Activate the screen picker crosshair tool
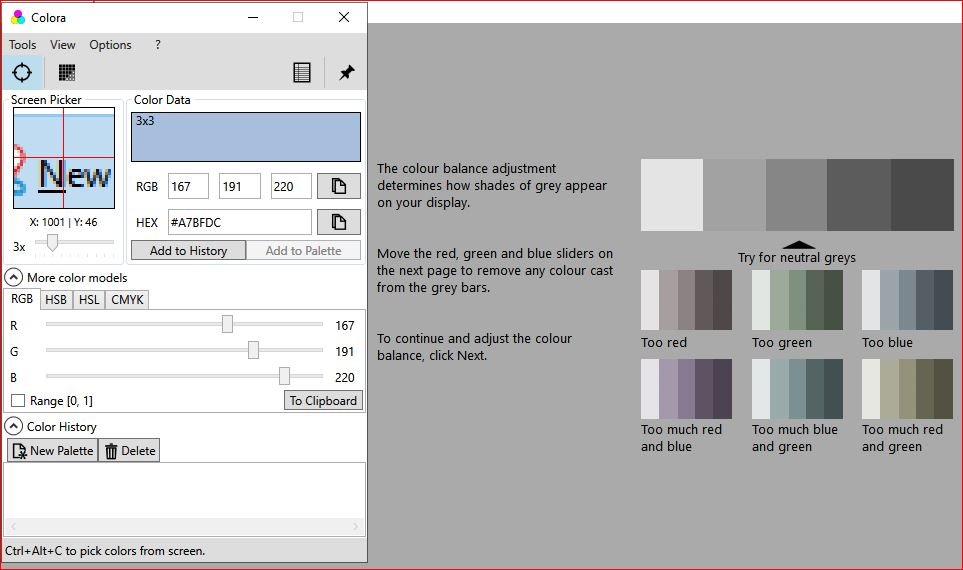This screenshot has width=963, height=570. (x=22, y=72)
